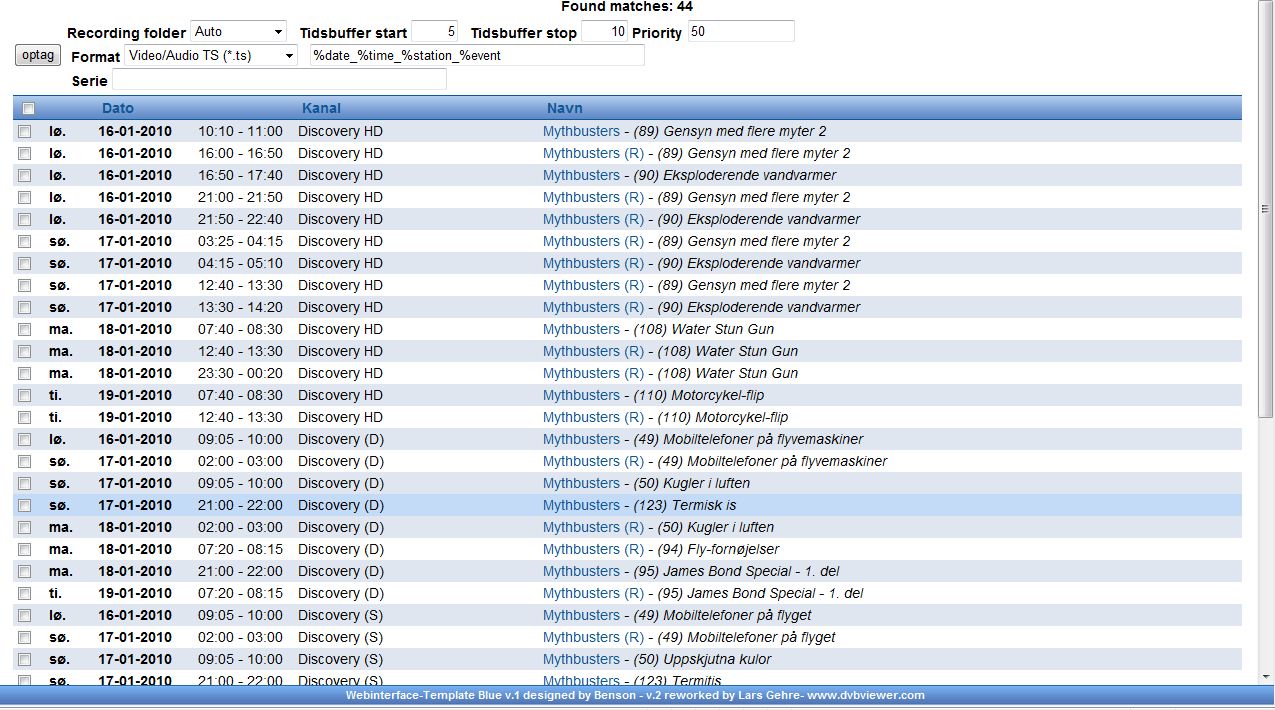
Task: Click the Priority input field
Action: (741, 32)
